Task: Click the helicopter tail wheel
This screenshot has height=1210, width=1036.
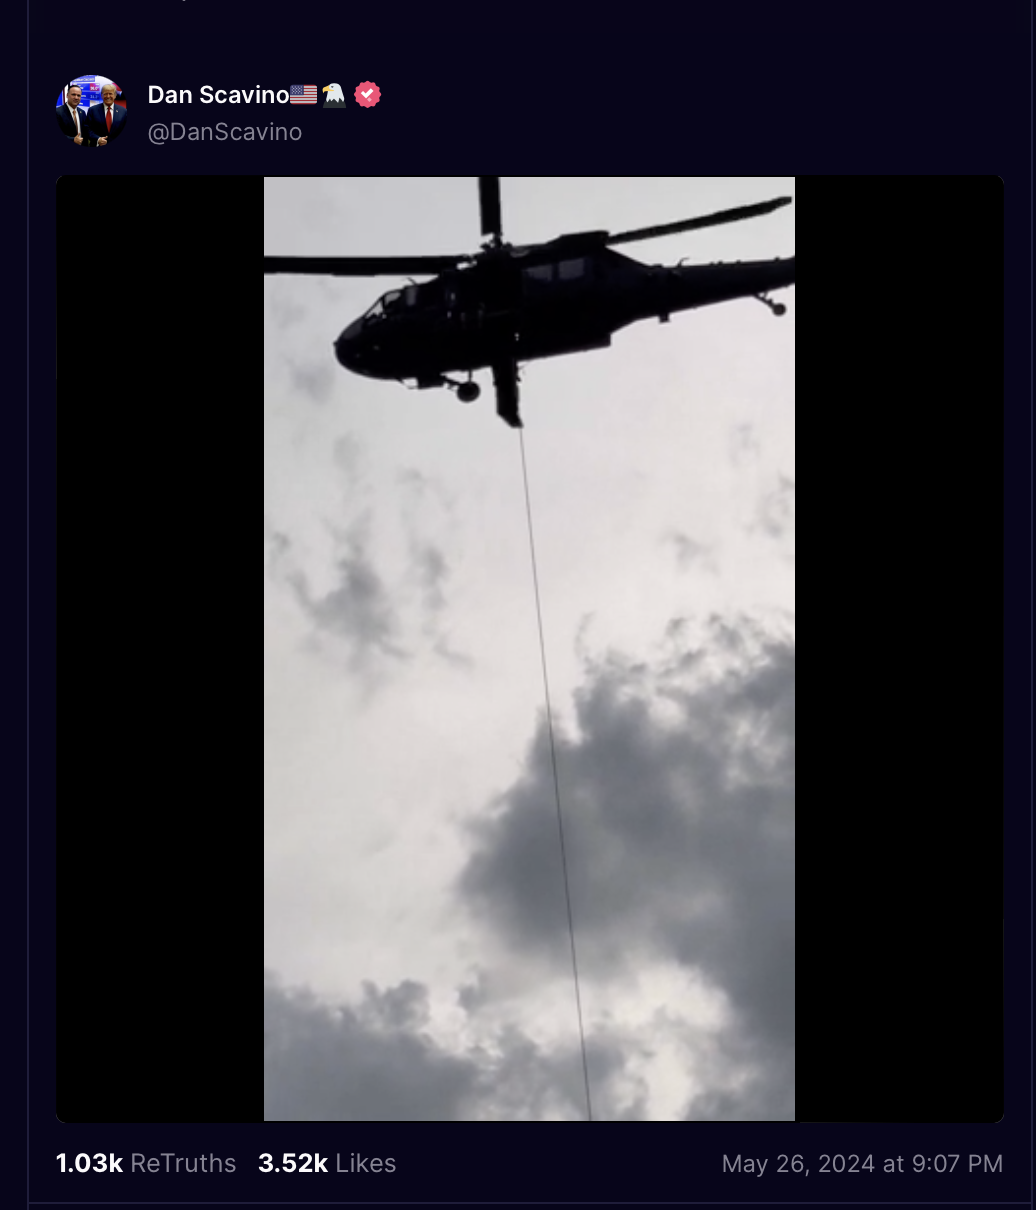Action: tap(777, 308)
